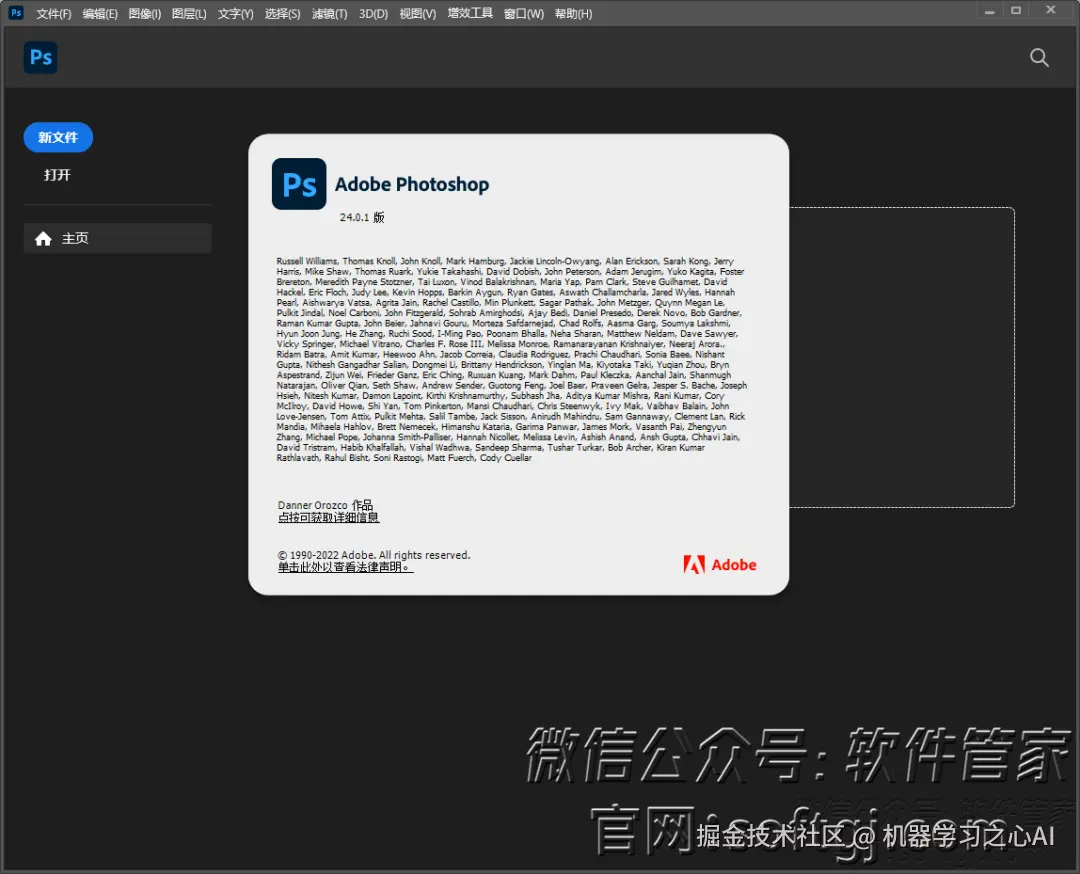Click the 24.0.1 版 version text
1080x874 pixels.
362,217
